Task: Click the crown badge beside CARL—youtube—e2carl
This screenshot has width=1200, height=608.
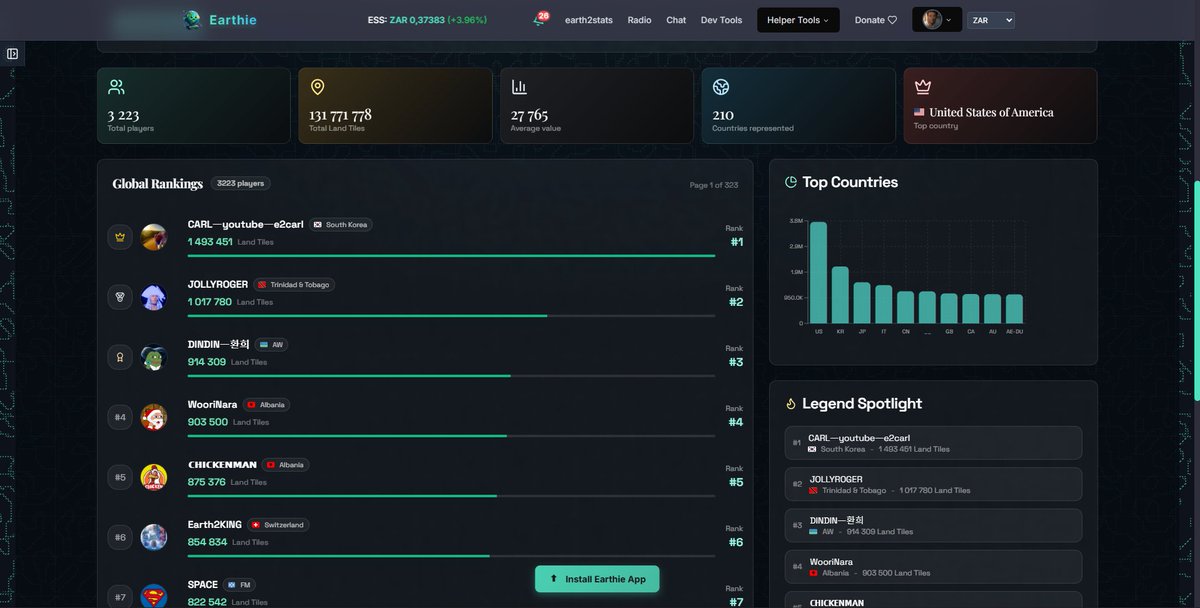Action: (x=120, y=237)
